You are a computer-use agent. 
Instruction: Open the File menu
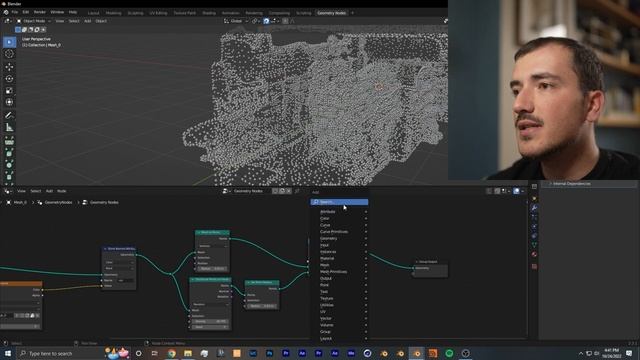click(x=15, y=12)
